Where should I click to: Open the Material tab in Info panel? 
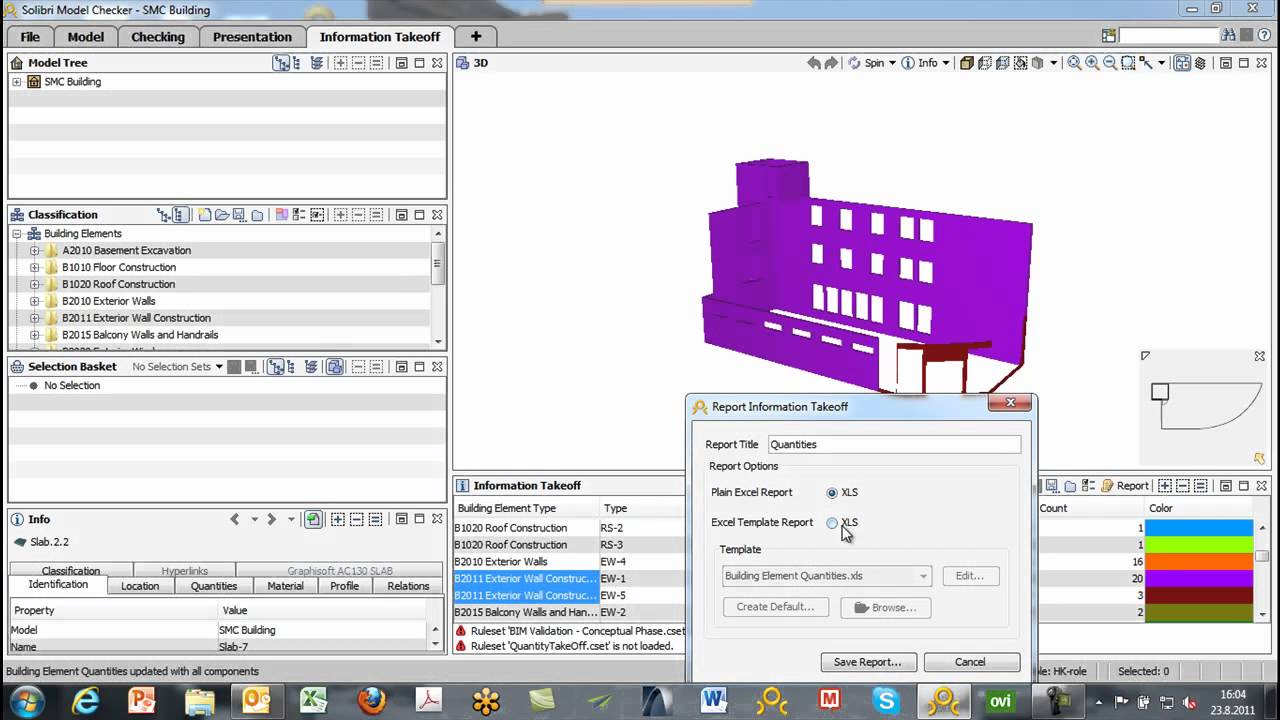285,586
